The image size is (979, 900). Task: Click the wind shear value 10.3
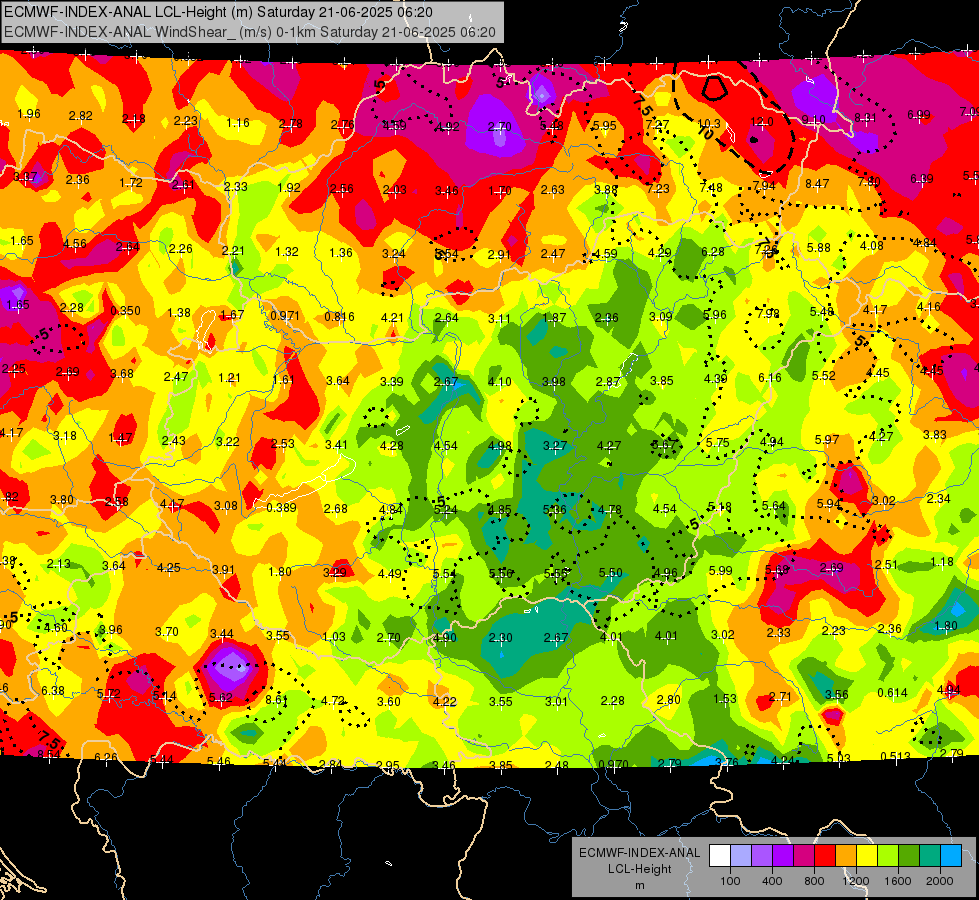[x=709, y=124]
